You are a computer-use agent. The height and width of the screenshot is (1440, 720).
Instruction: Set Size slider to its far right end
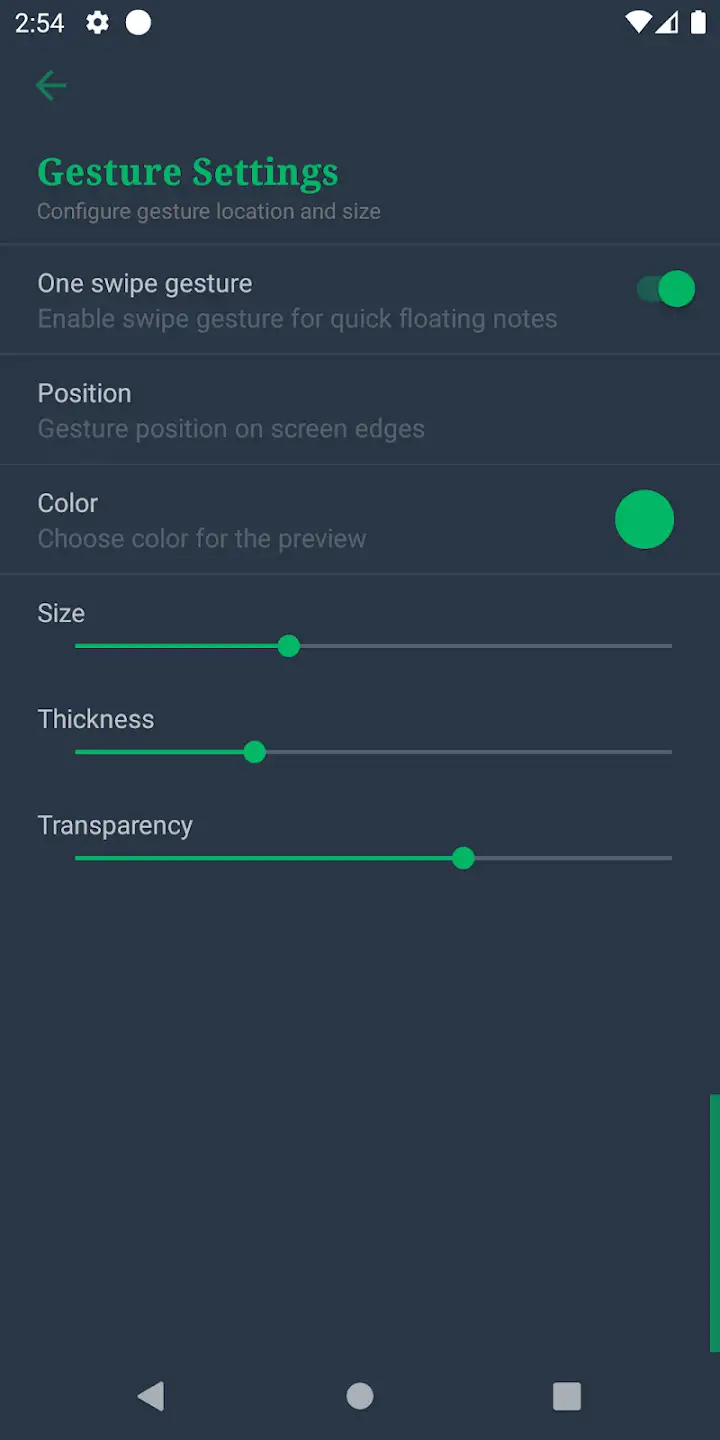pyautogui.click(x=670, y=646)
